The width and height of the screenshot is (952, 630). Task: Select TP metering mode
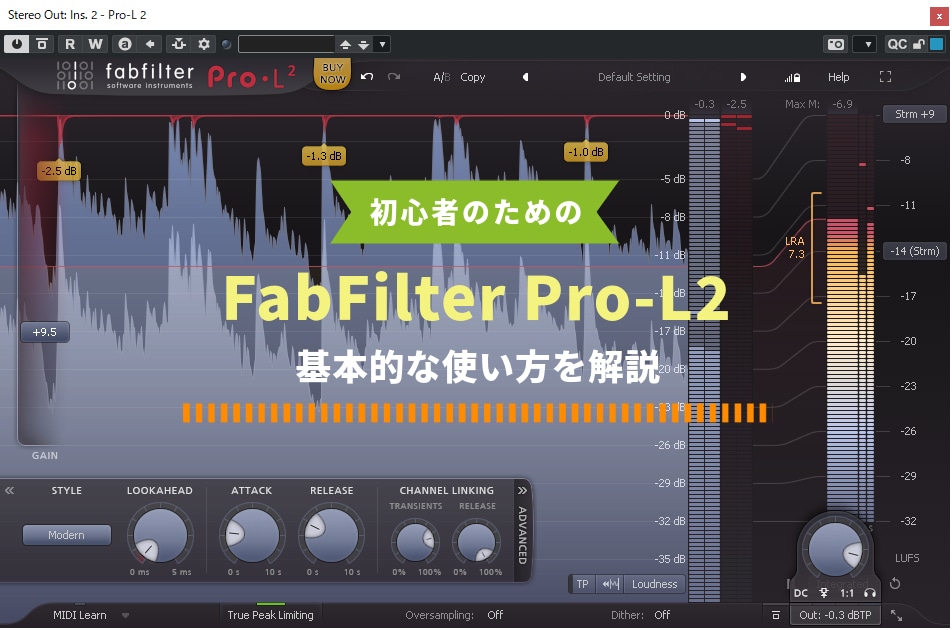coord(582,584)
